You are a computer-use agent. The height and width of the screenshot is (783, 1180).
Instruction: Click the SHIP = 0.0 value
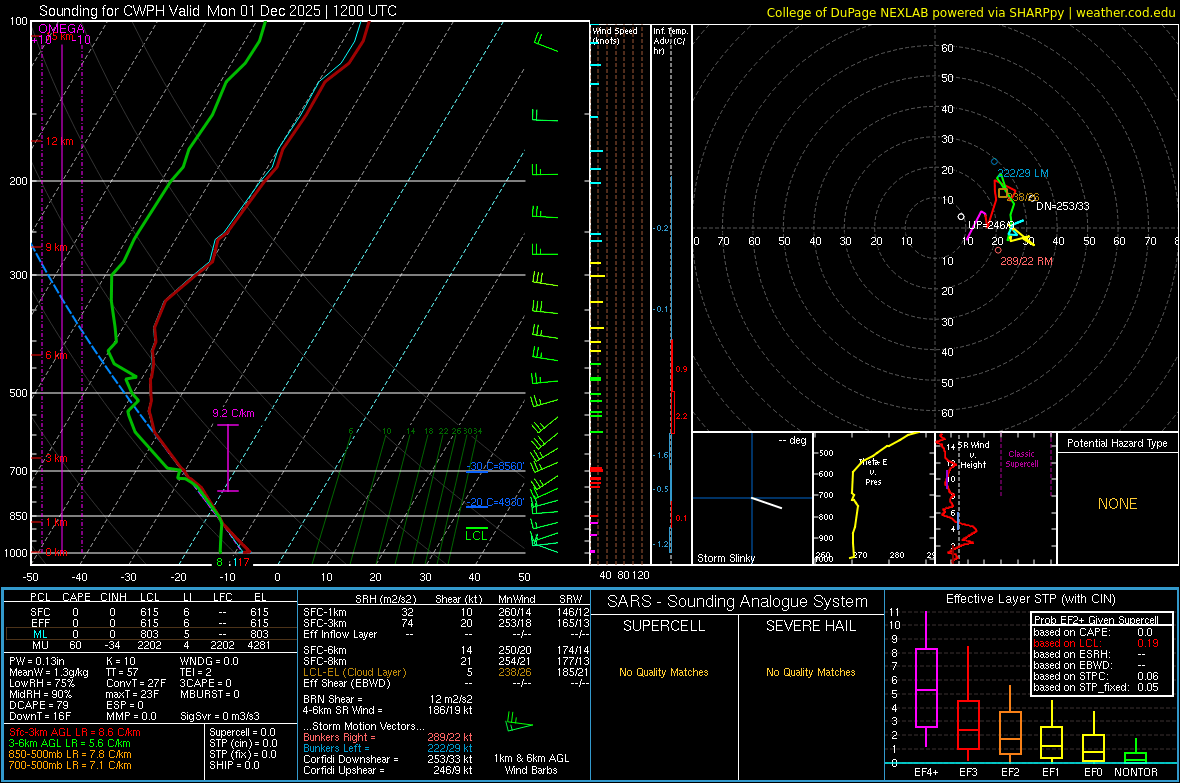[x=234, y=765]
